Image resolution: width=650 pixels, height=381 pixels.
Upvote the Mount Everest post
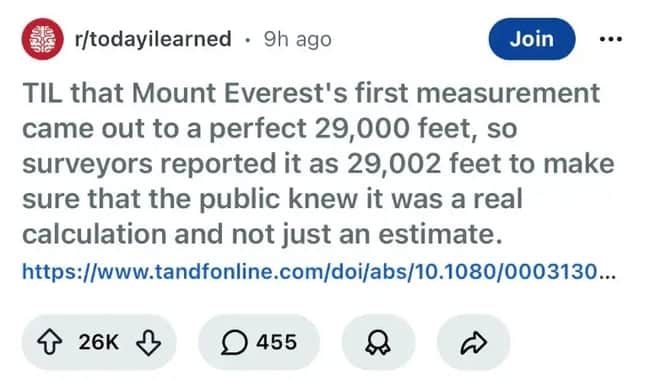click(x=50, y=342)
